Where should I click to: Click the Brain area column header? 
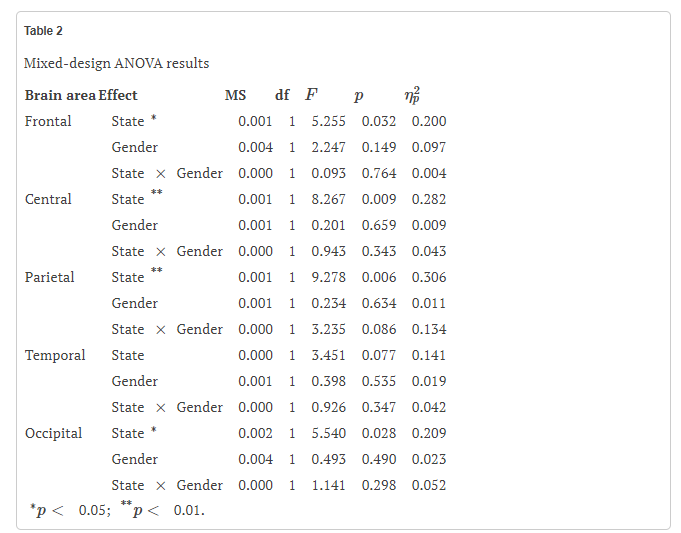click(60, 95)
